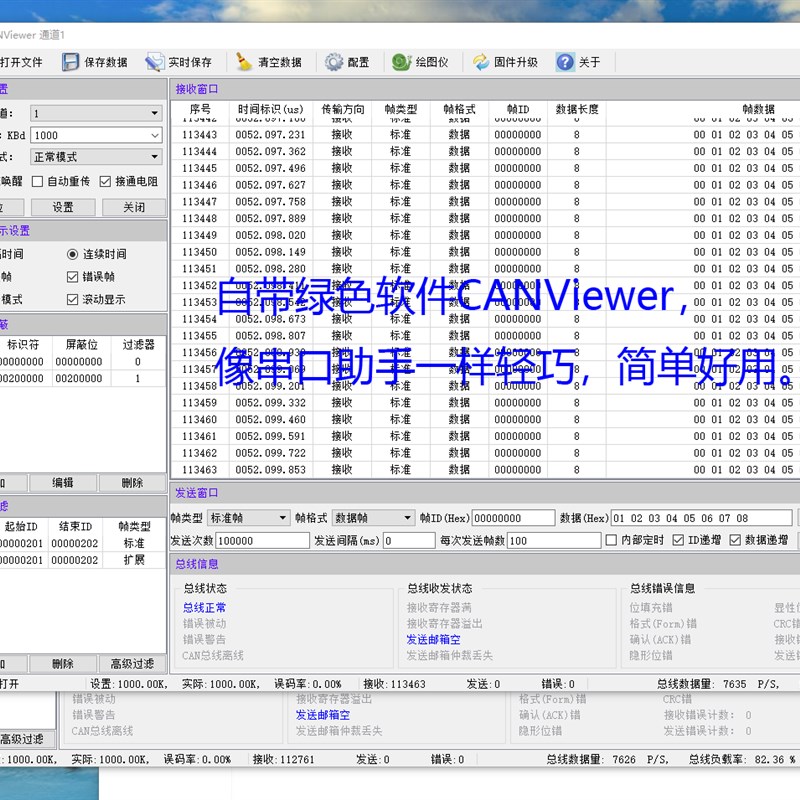
Task: Toggle 自动重传 checkbox
Action: [37, 182]
